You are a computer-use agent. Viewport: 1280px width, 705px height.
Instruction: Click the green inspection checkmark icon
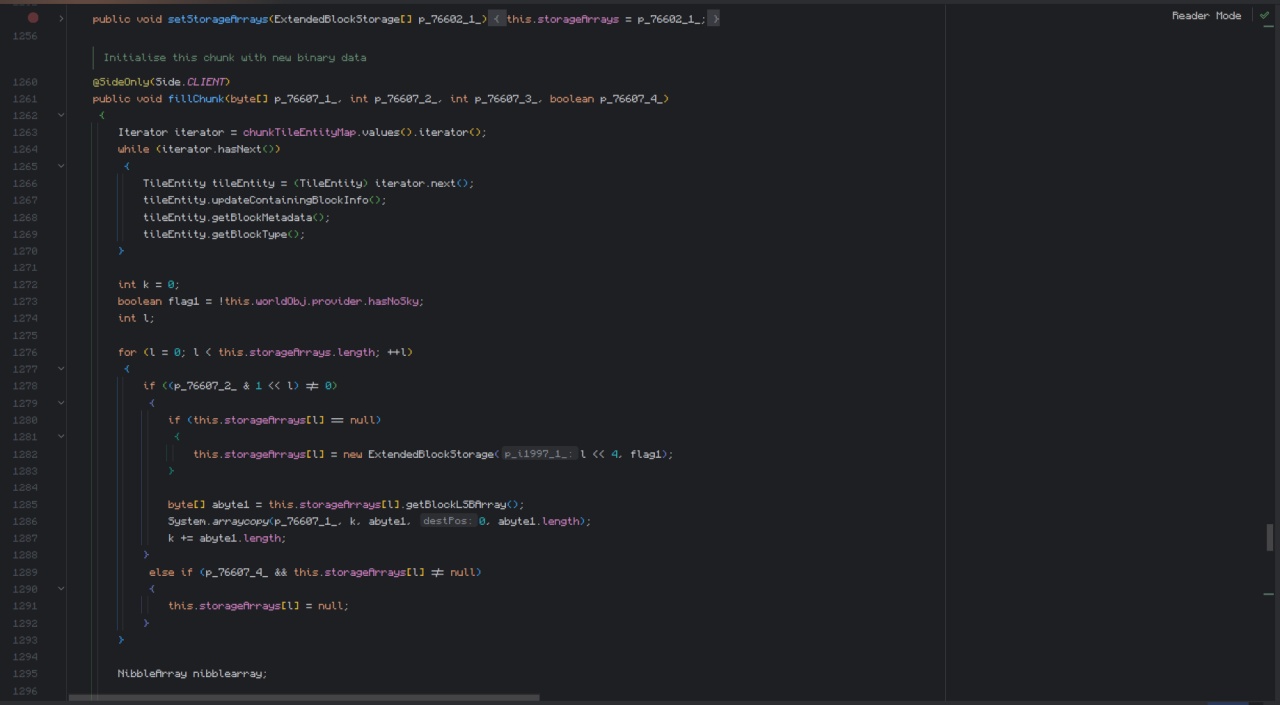tap(1264, 16)
